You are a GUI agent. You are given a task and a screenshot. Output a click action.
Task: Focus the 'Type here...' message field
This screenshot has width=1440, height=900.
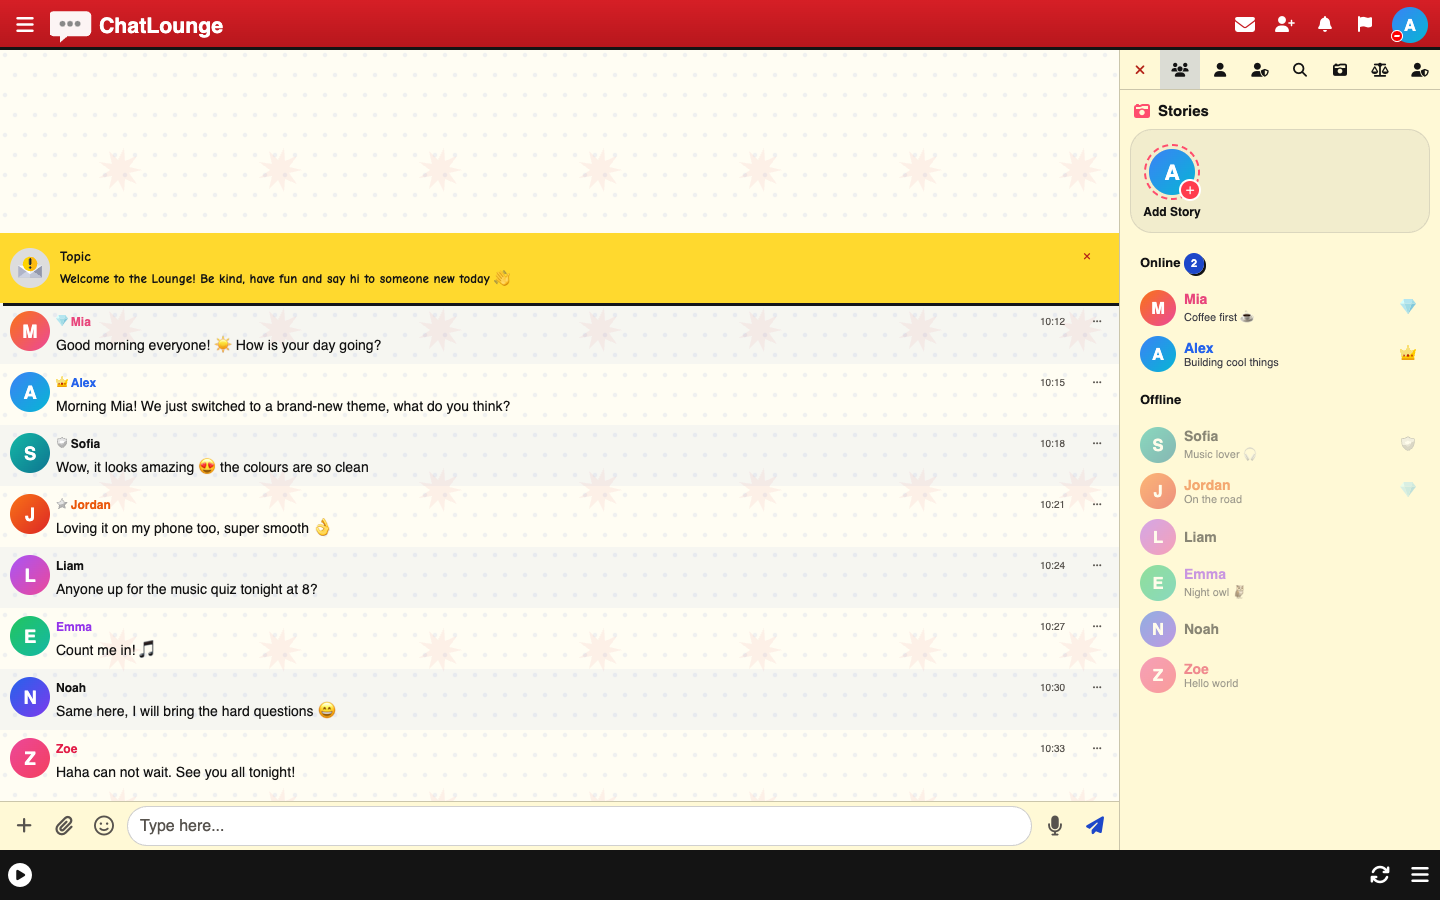pyautogui.click(x=579, y=826)
